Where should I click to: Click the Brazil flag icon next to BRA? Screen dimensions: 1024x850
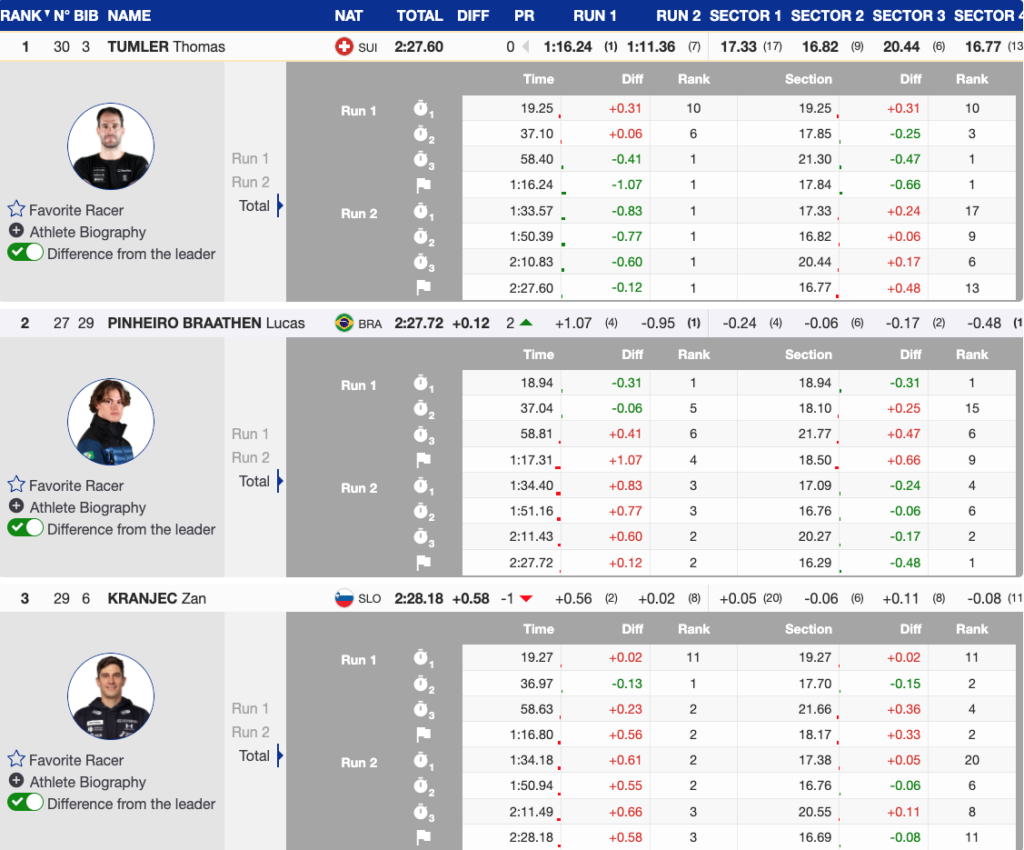[344, 323]
